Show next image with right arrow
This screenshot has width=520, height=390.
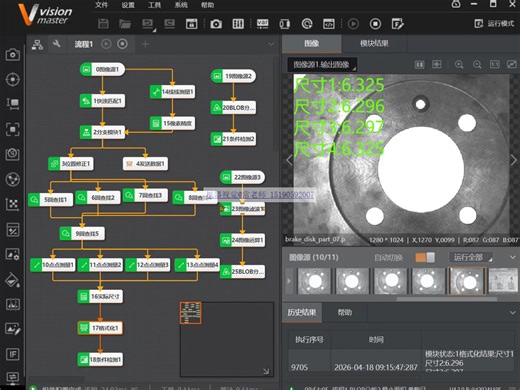tap(513, 160)
